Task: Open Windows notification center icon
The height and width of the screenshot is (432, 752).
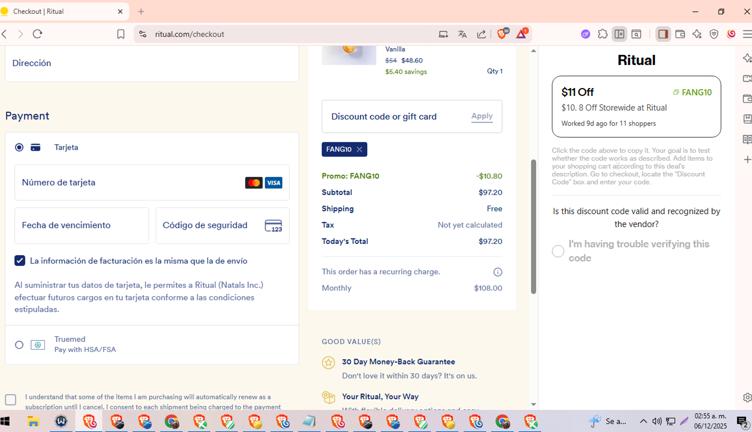Action: (742, 421)
